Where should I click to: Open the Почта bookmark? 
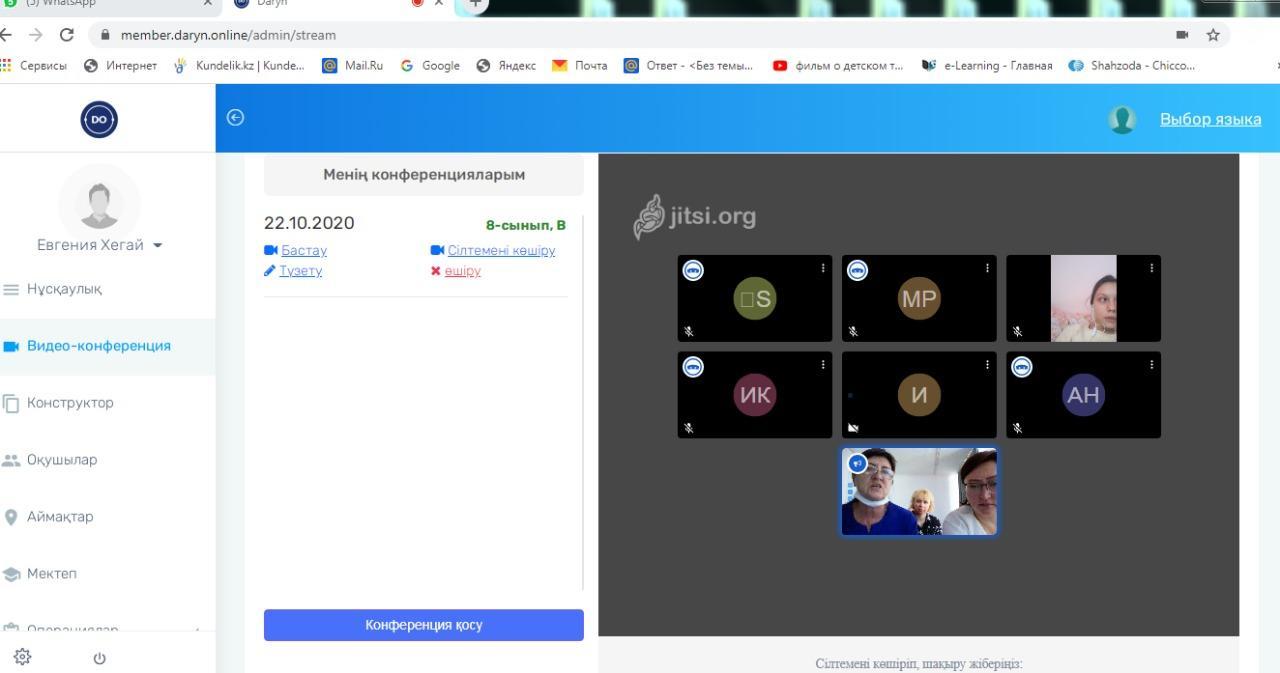(x=580, y=66)
